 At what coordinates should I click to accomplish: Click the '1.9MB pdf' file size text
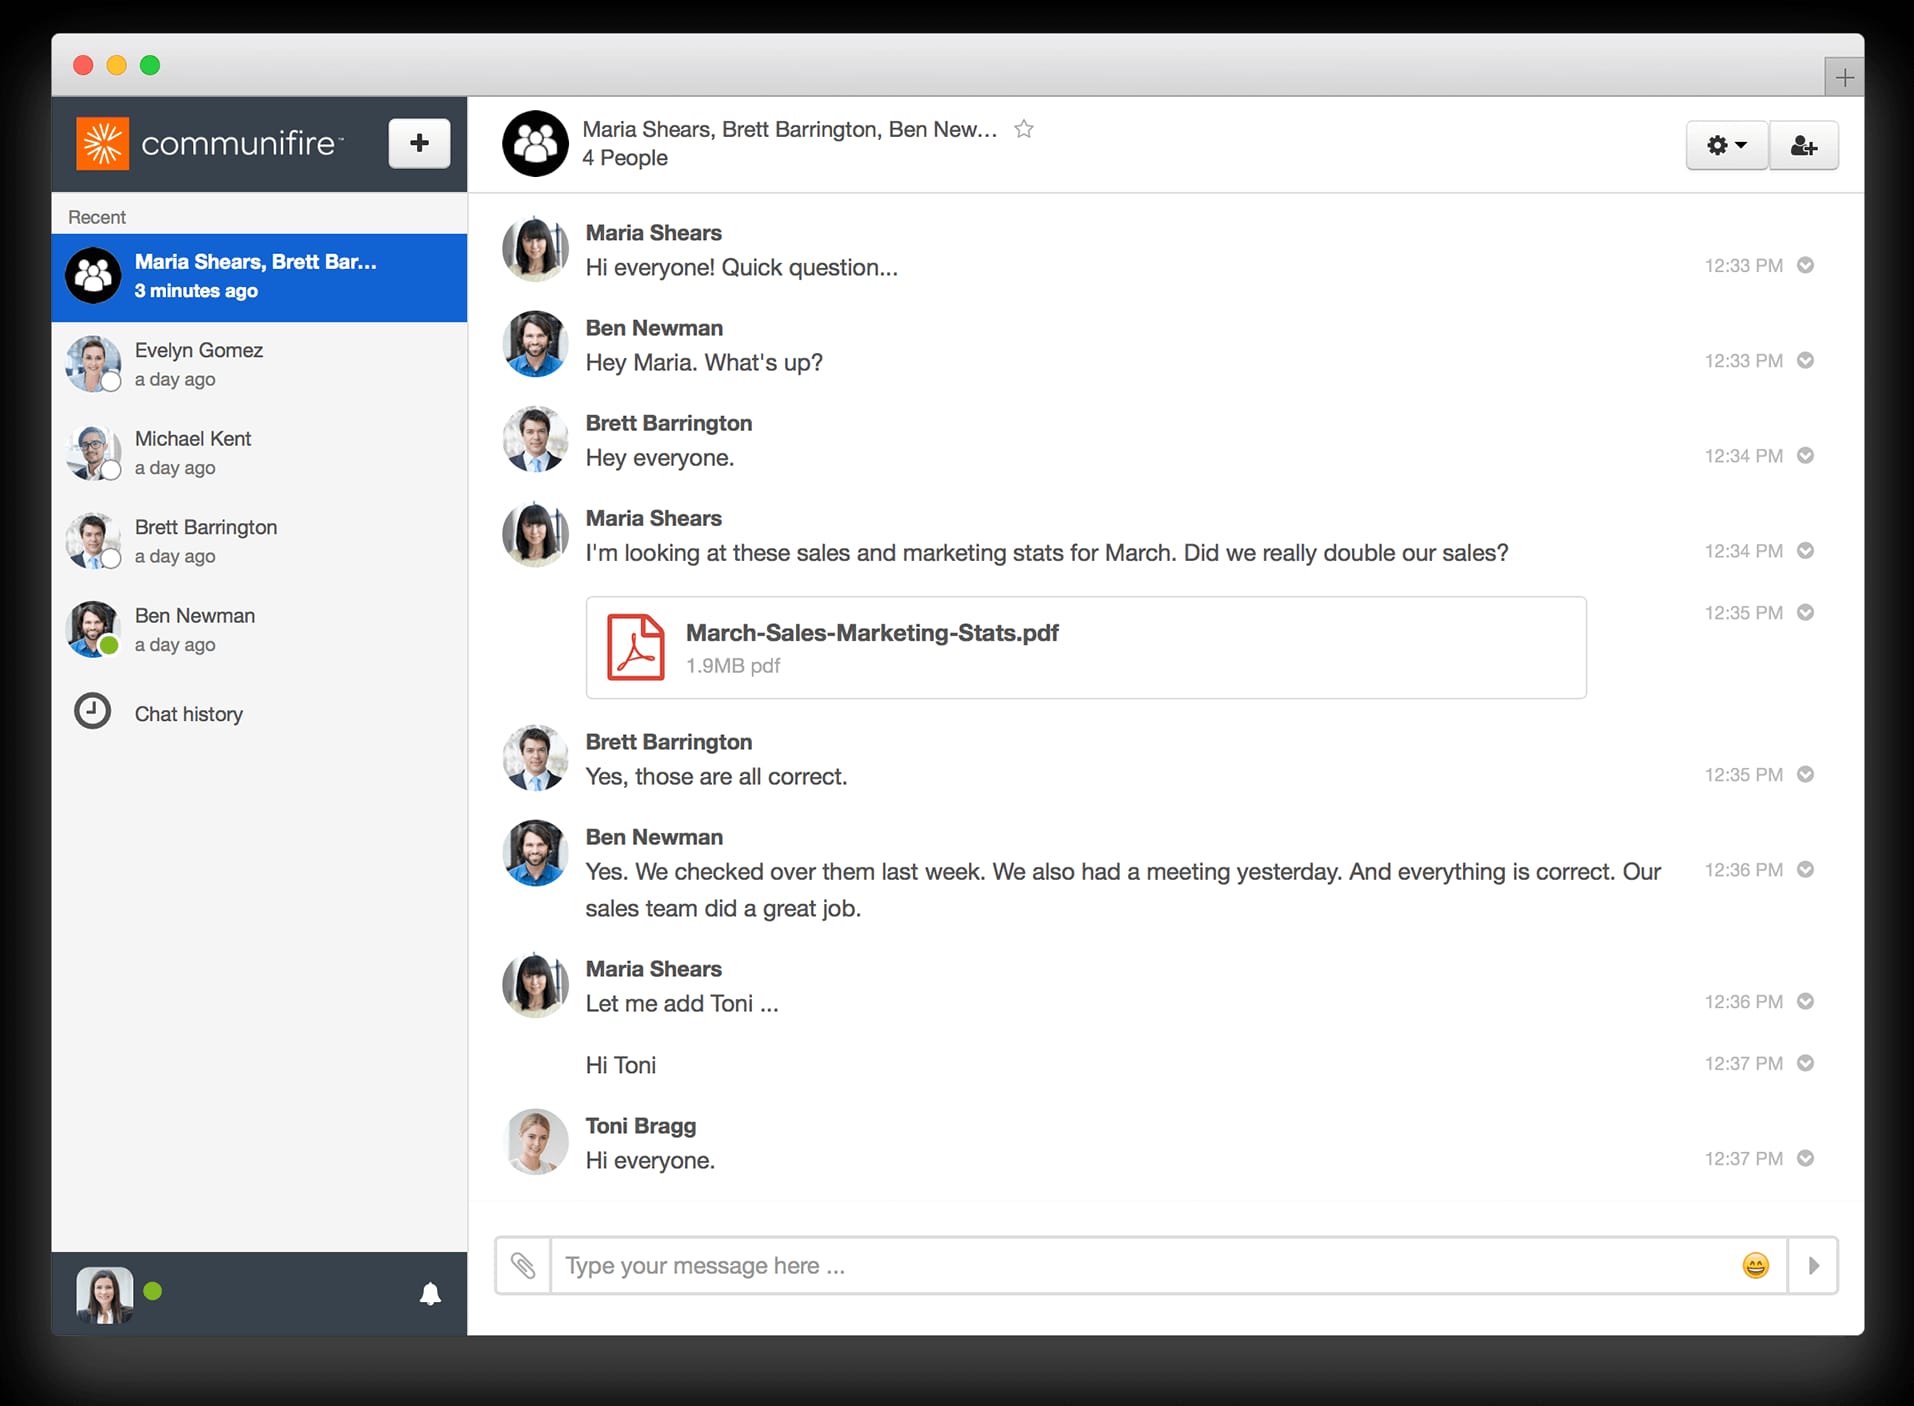coord(733,666)
